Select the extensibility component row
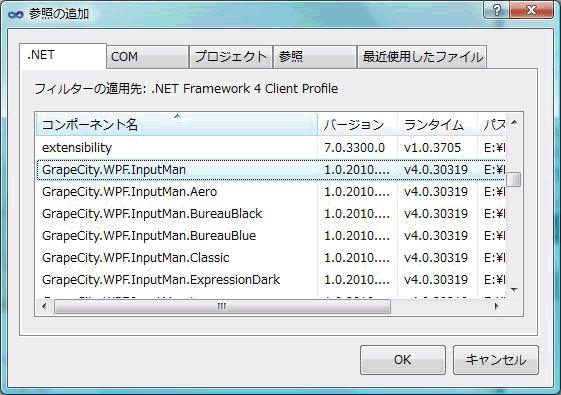561x395 pixels. (x=271, y=147)
